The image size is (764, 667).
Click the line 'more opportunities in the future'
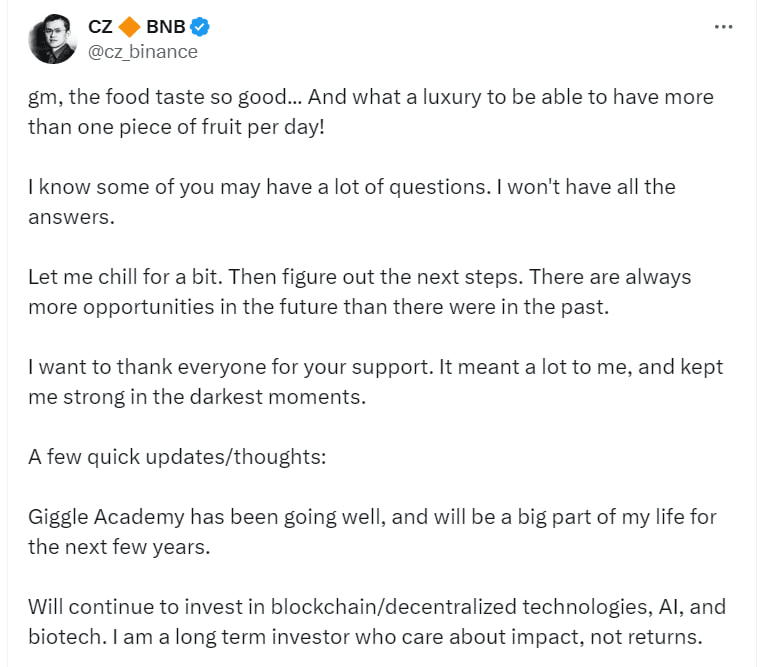319,307
